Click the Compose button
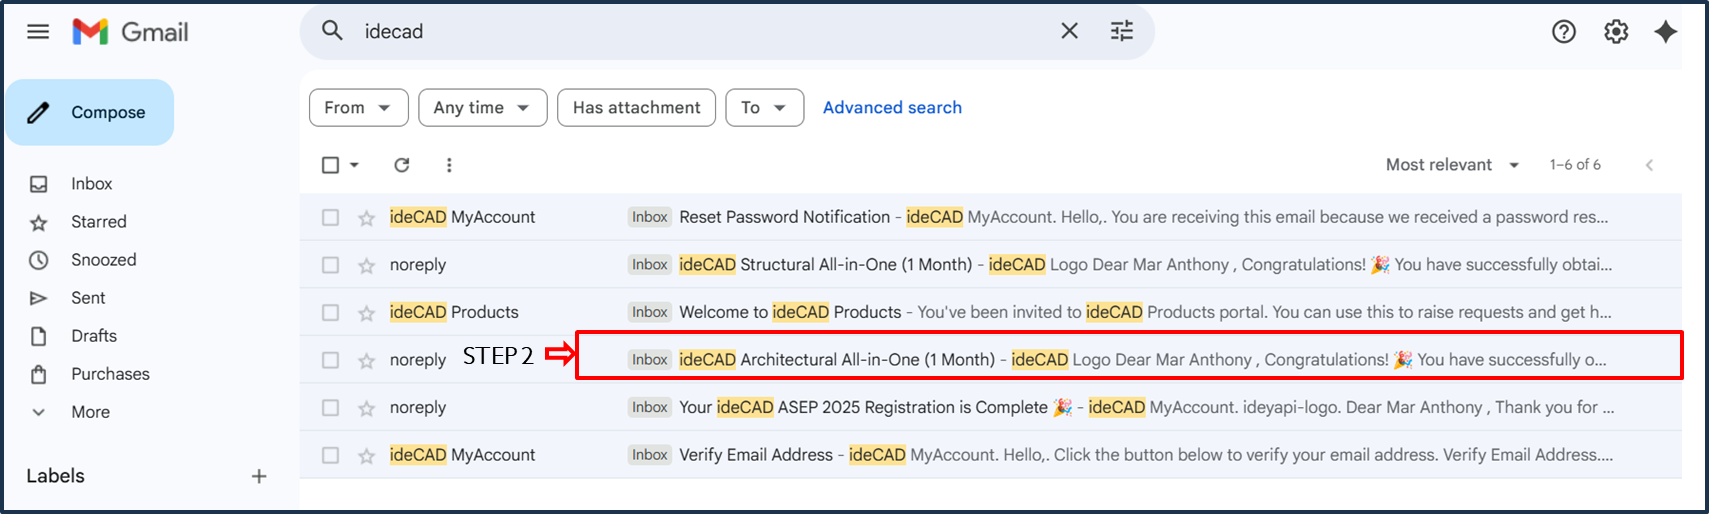Screen dimensions: 1709x514 (90, 112)
